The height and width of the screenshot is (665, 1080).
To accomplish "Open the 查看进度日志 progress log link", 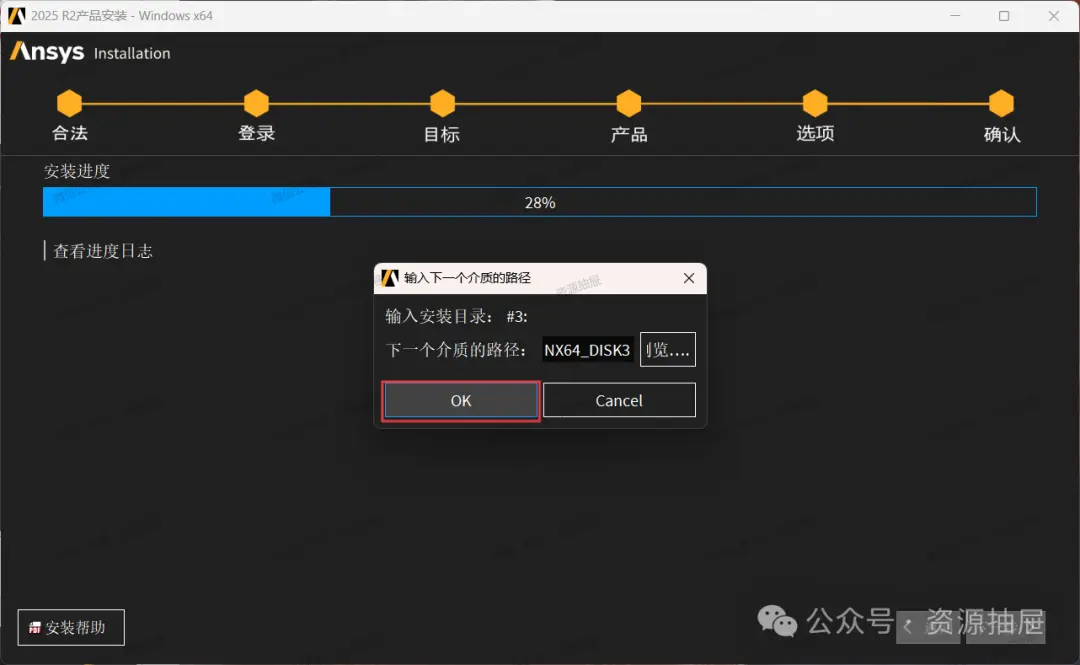I will pyautogui.click(x=103, y=251).
